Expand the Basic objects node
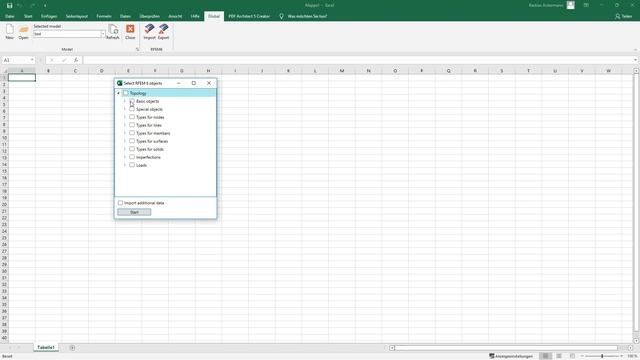Viewport: 640px width, 360px height. click(125, 101)
